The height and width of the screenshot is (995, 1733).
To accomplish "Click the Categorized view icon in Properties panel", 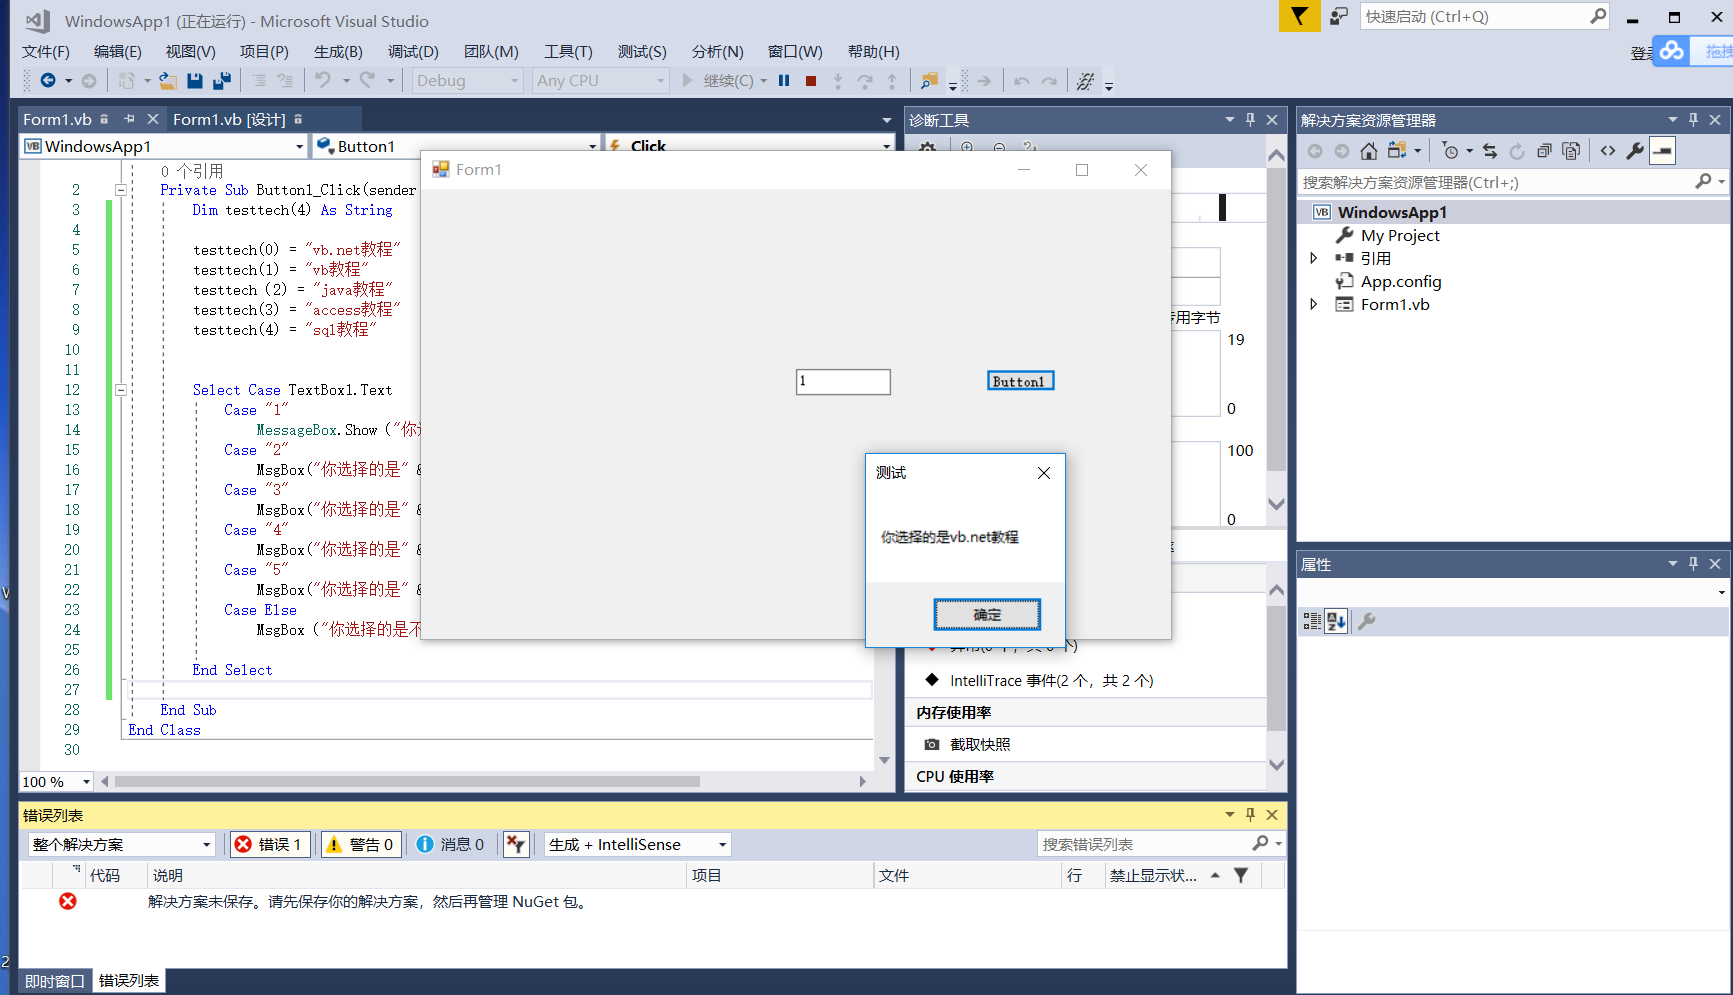I will click(1312, 621).
